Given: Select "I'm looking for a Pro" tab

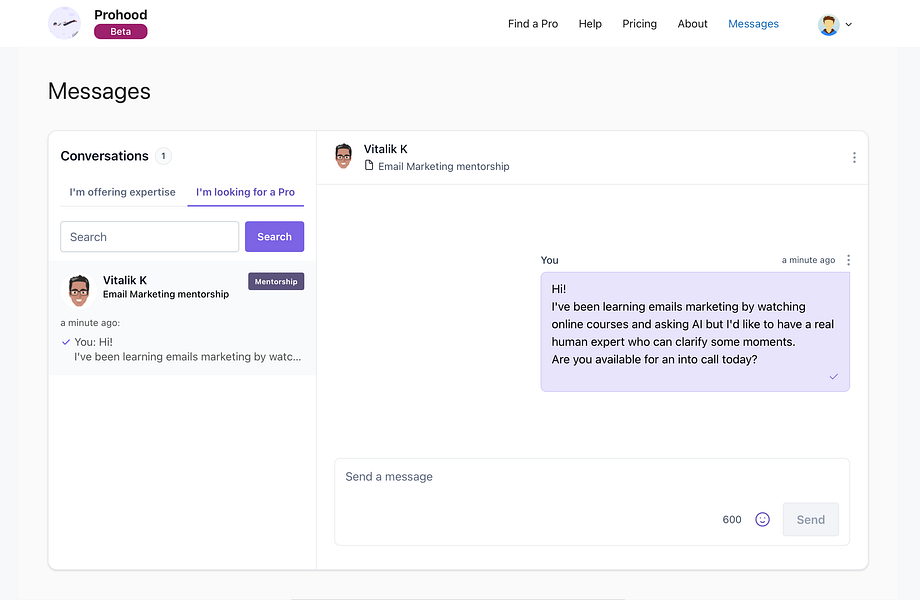Looking at the screenshot, I should [245, 192].
